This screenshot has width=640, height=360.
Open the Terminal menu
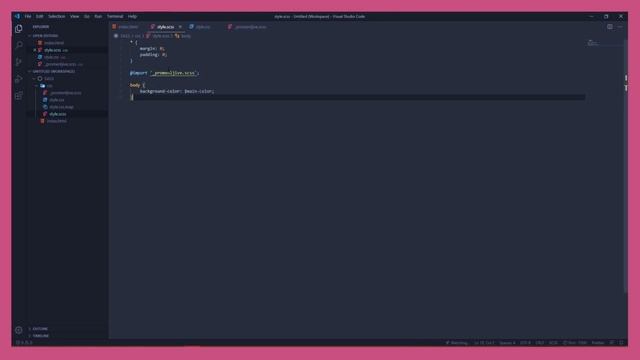(115, 16)
